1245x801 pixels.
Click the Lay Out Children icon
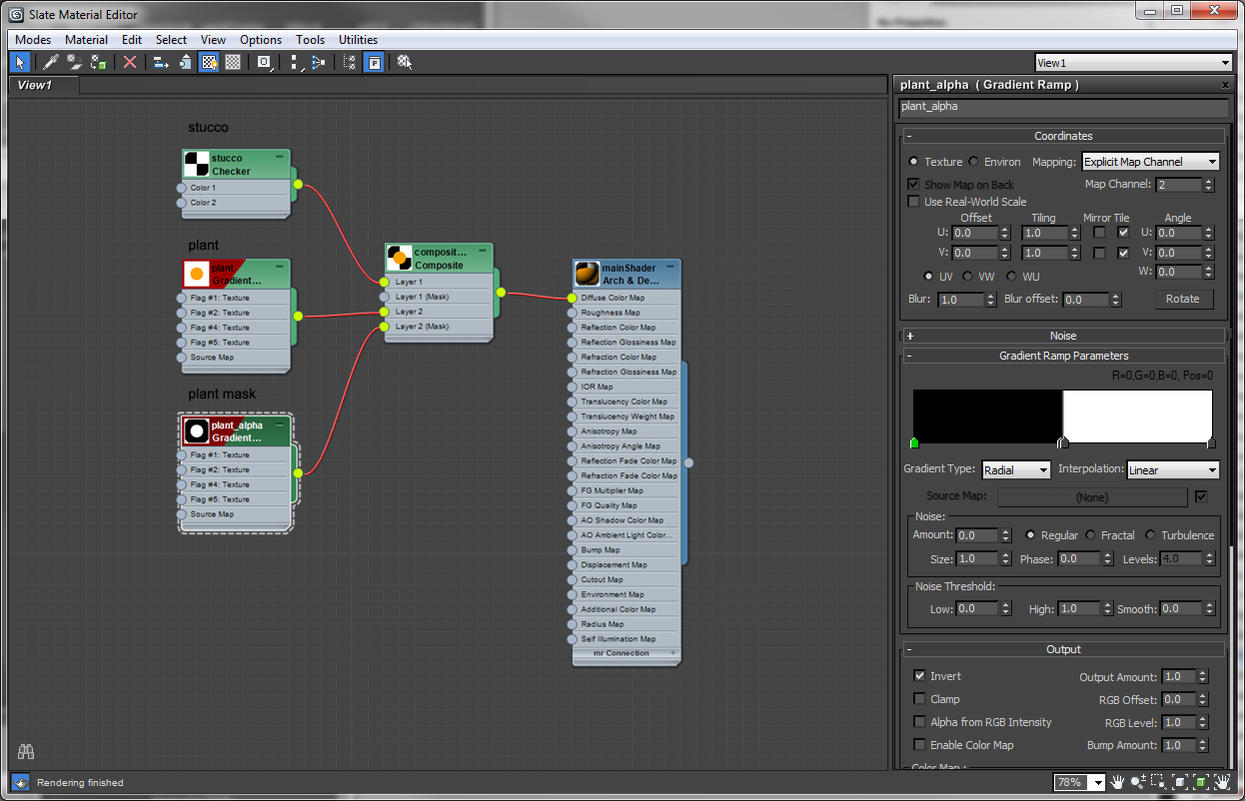[x=319, y=62]
